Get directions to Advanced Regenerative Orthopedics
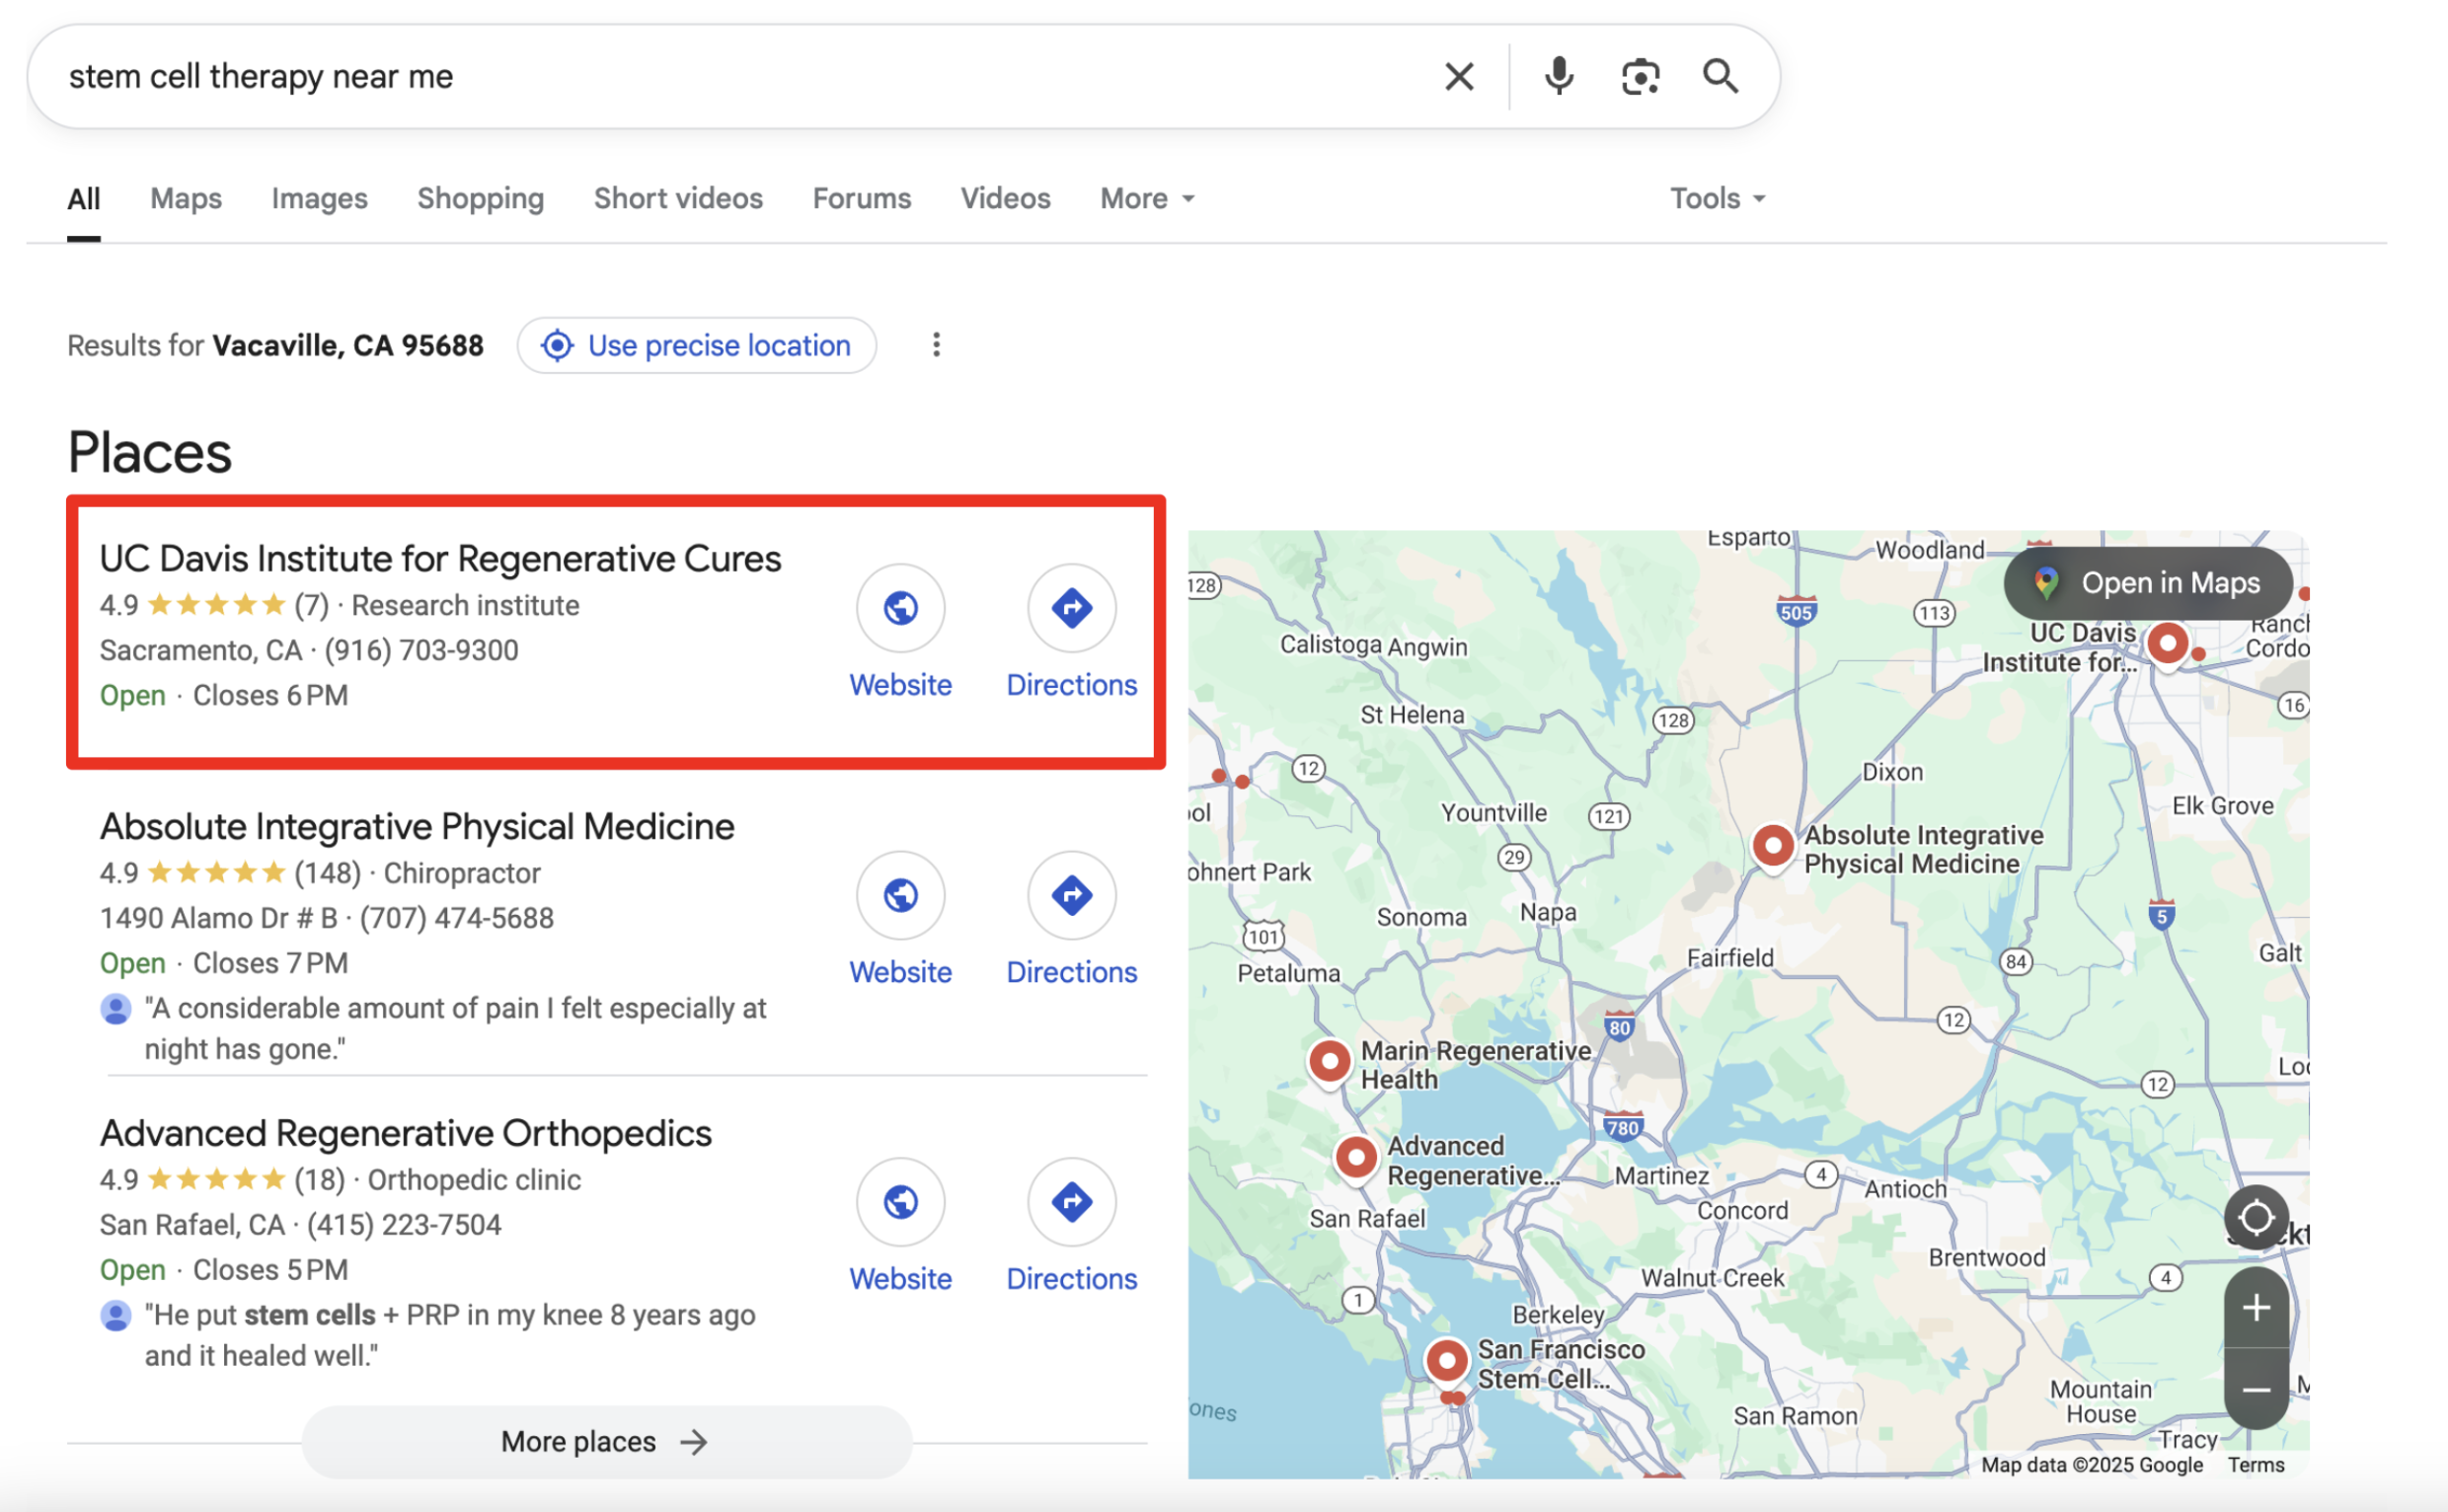Image resolution: width=2448 pixels, height=1512 pixels. [x=1071, y=1202]
